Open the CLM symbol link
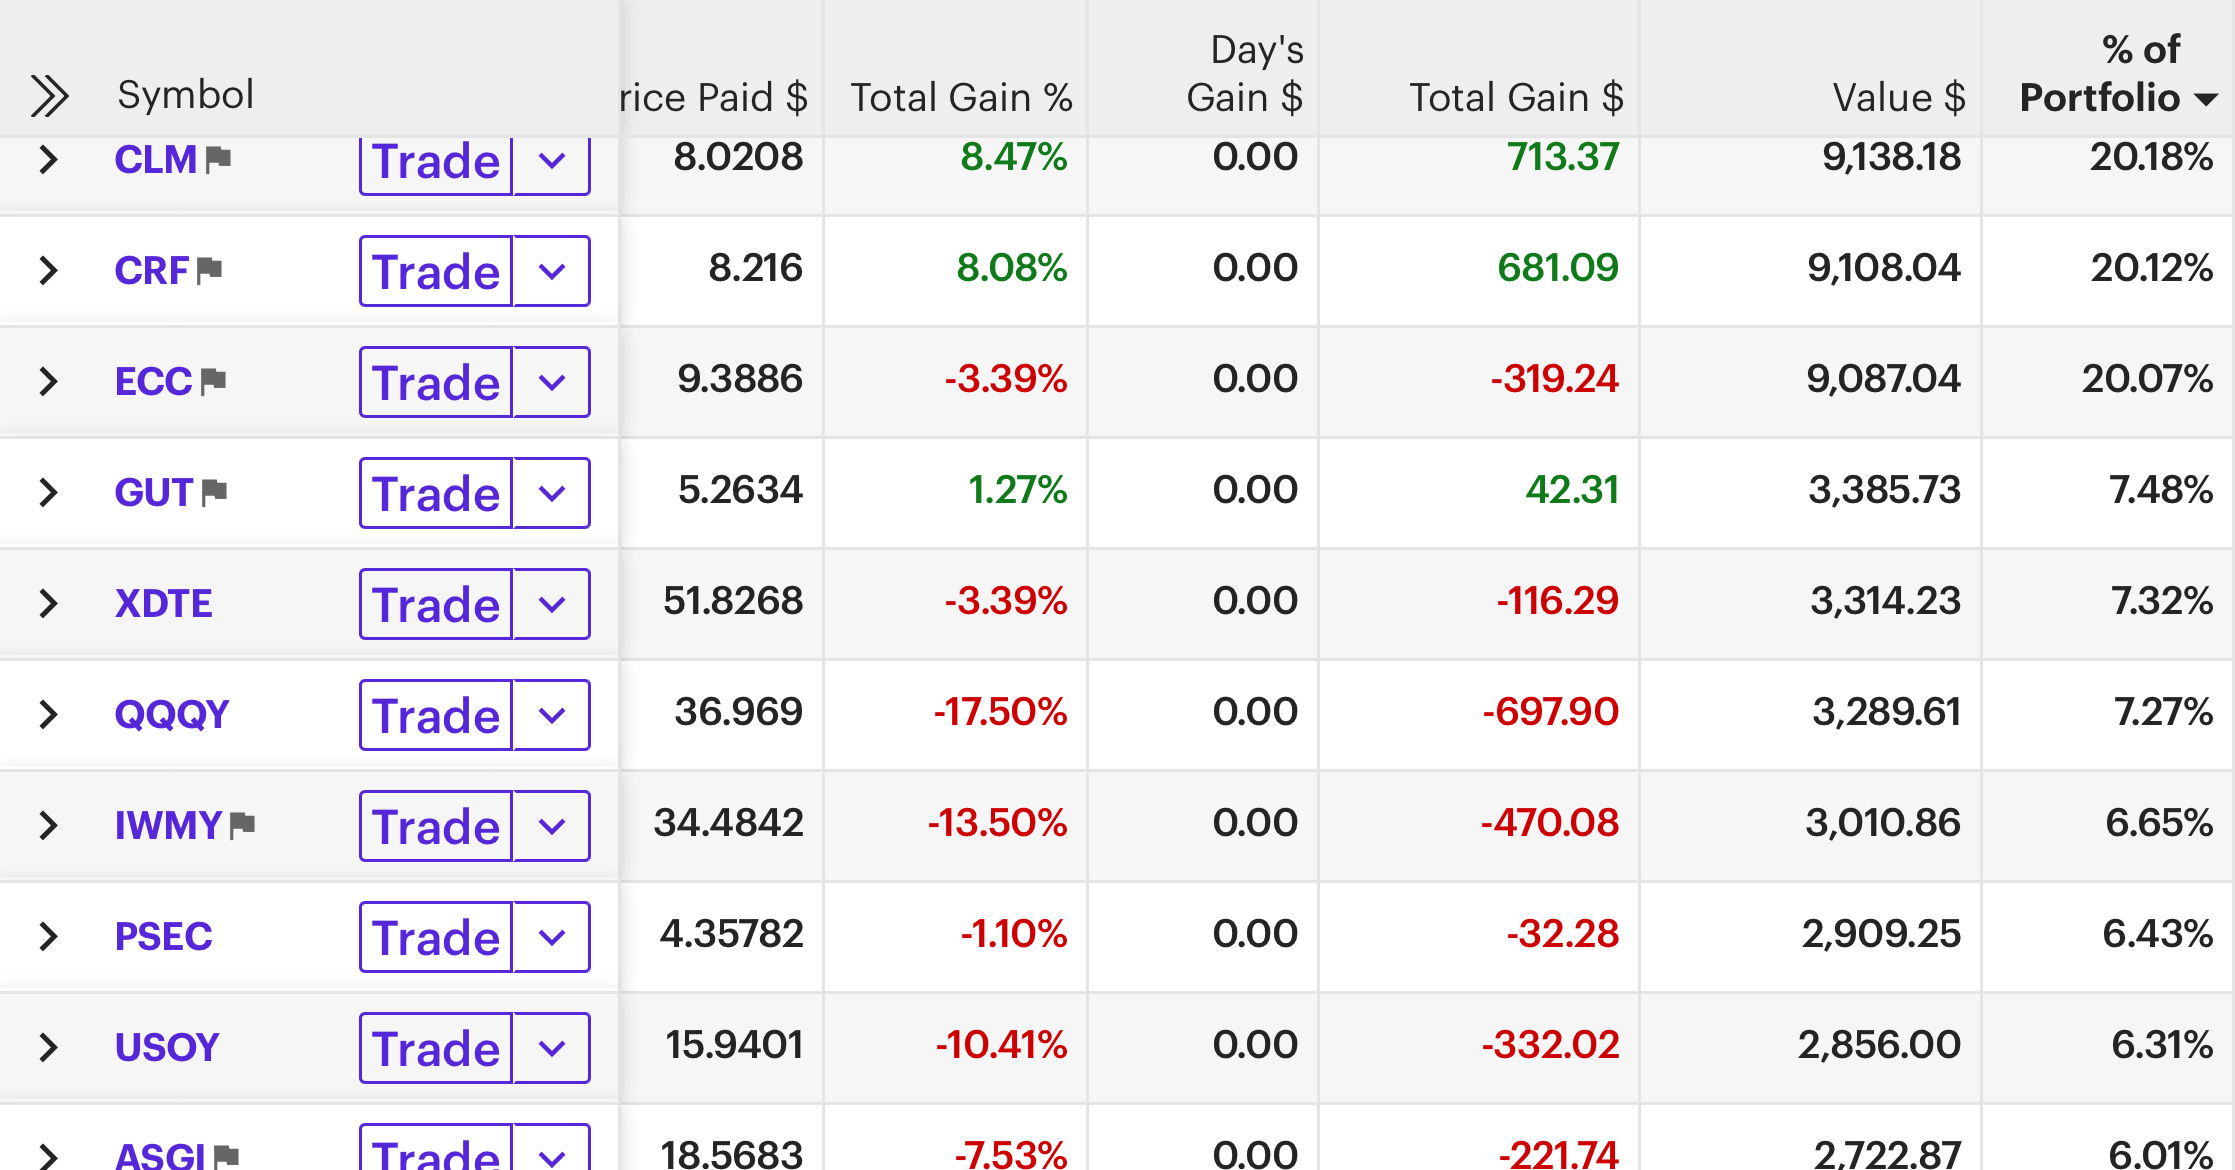The width and height of the screenshot is (2235, 1170). 158,158
